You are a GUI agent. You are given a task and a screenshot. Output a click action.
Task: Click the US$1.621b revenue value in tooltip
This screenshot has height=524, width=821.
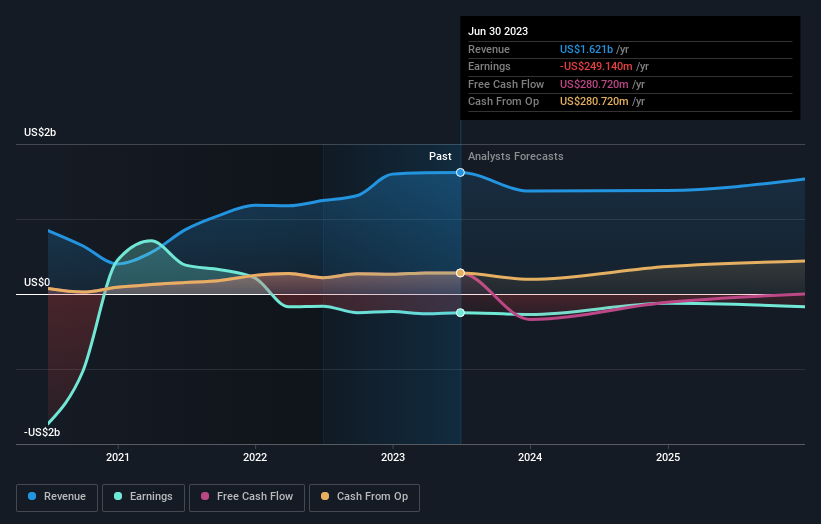tap(586, 49)
